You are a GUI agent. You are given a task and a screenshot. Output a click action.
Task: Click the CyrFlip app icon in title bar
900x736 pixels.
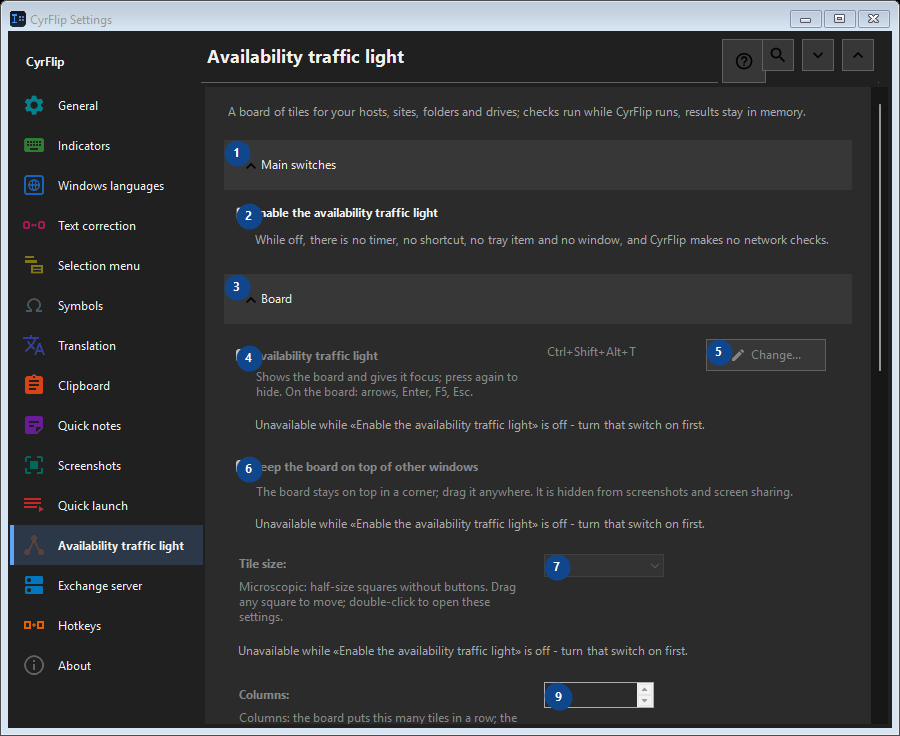(x=18, y=19)
